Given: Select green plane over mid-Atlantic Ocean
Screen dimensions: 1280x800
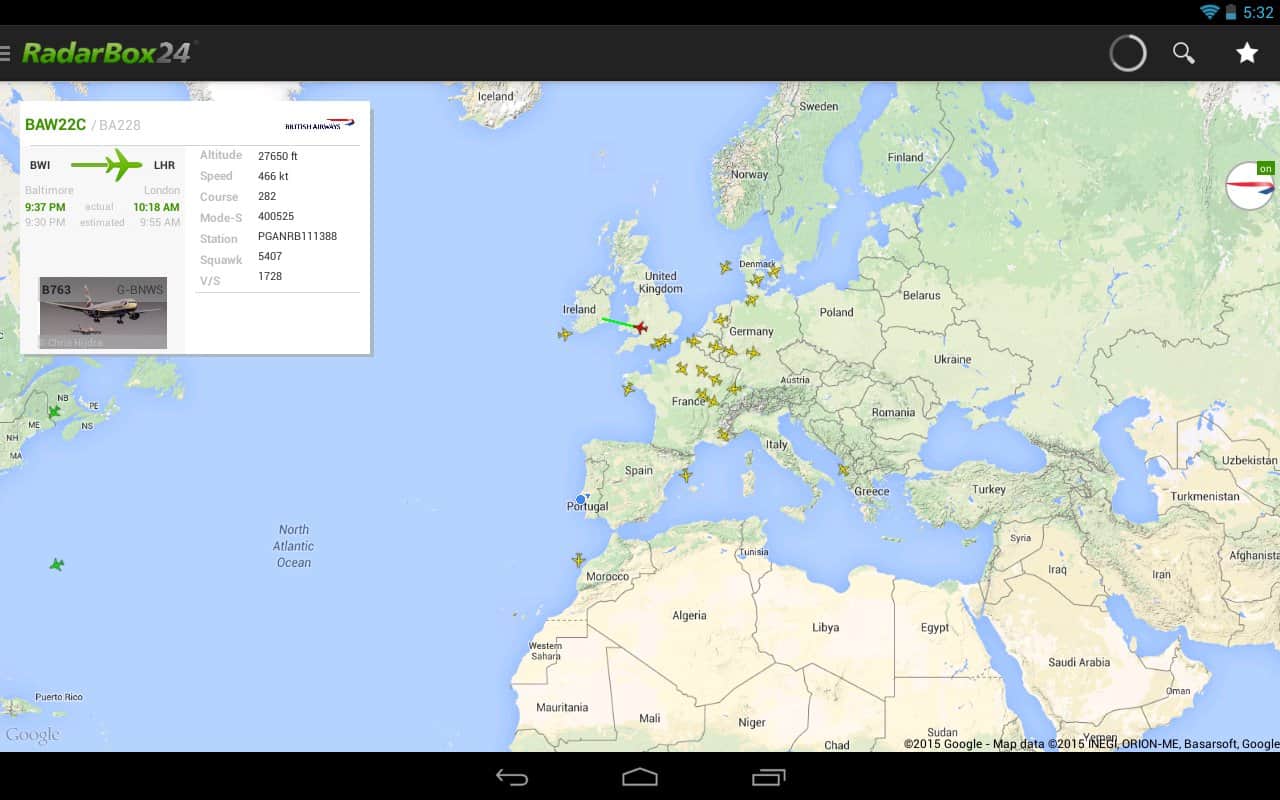Looking at the screenshot, I should [x=57, y=565].
